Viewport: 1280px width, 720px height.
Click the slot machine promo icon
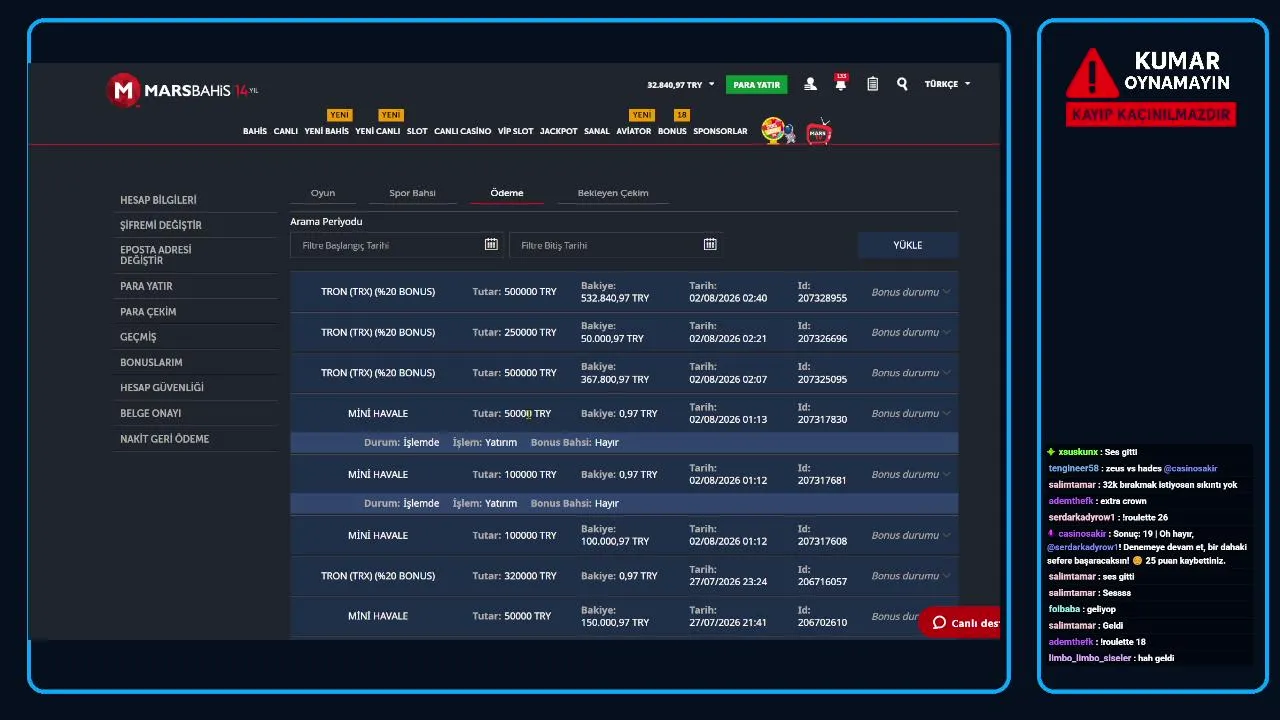point(778,131)
